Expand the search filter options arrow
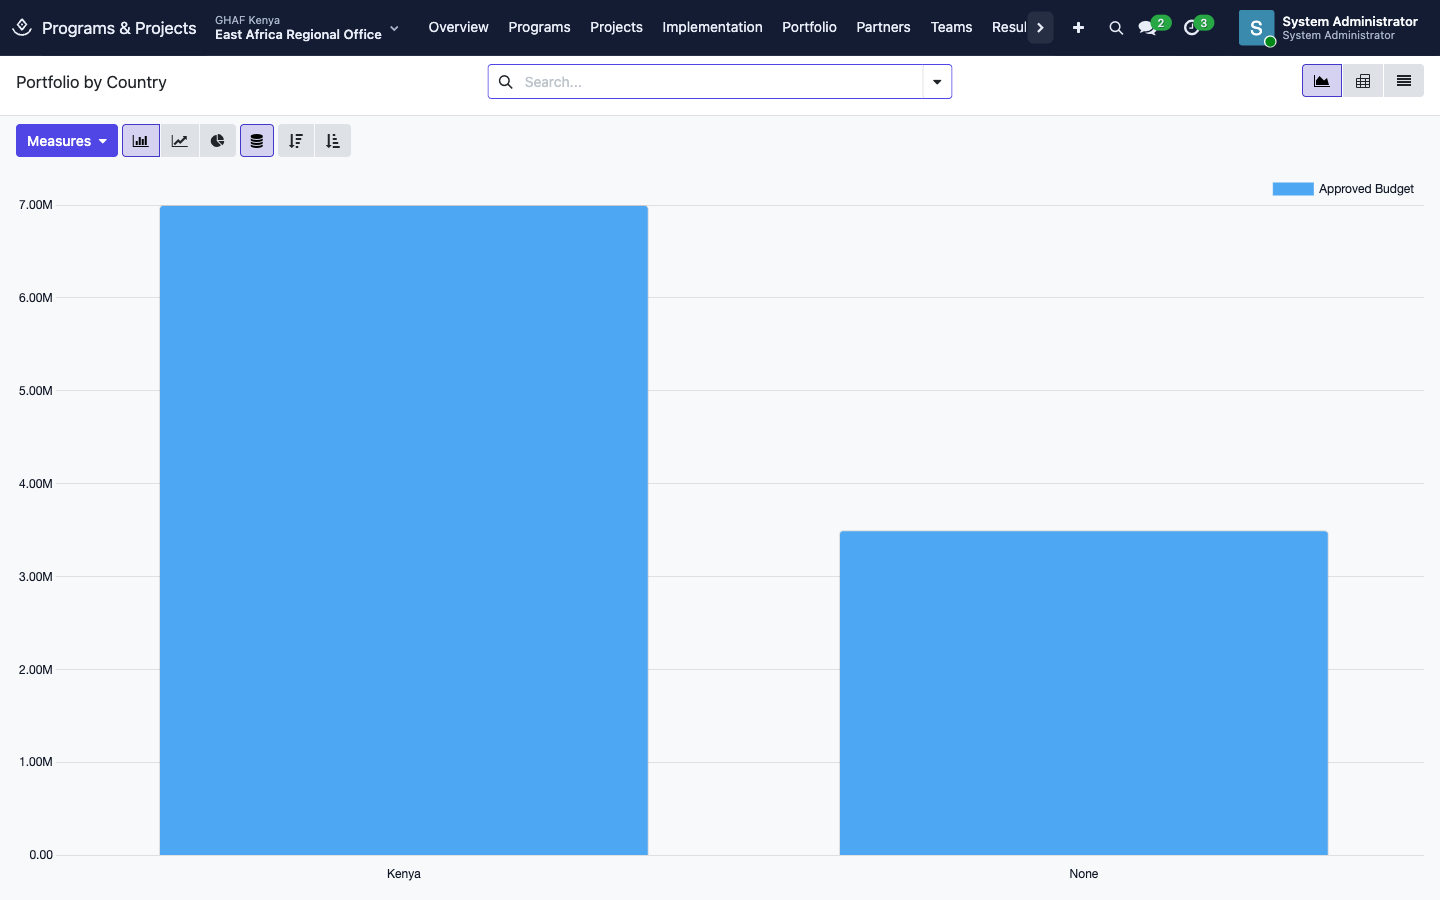1440x900 pixels. coord(937,82)
